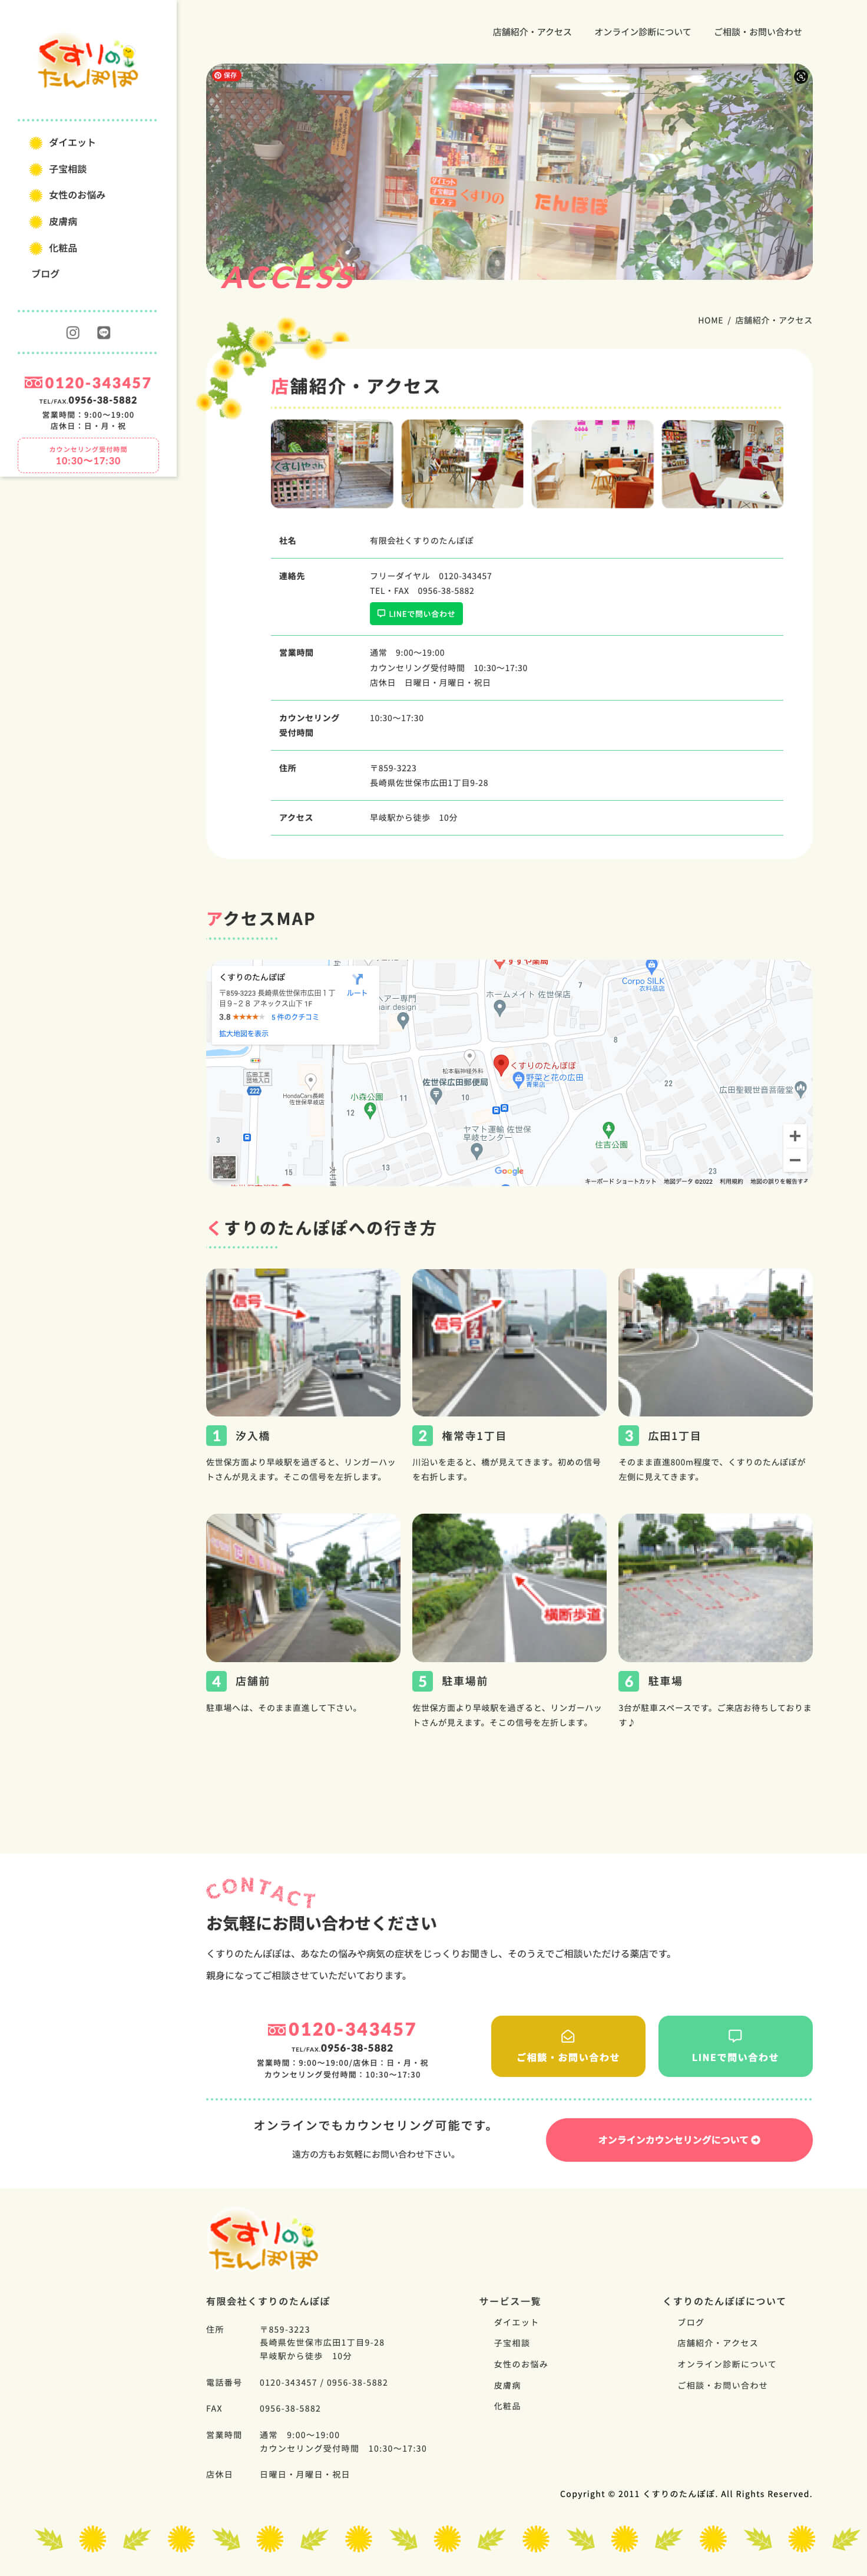Open 化粧品 in the footer service list
Image resolution: width=867 pixels, height=2576 pixels.
[507, 2406]
